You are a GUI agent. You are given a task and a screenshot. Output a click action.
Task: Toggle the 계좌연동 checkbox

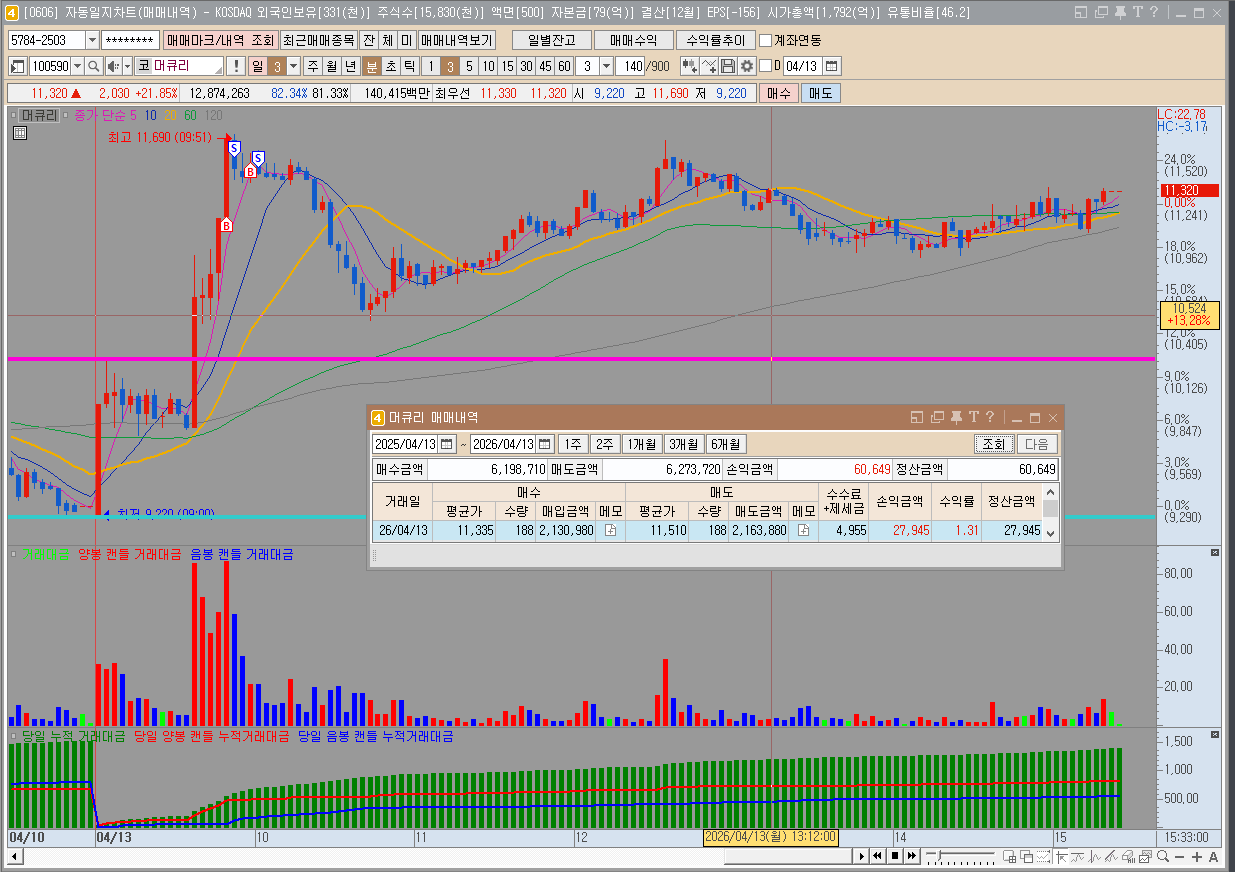click(766, 40)
